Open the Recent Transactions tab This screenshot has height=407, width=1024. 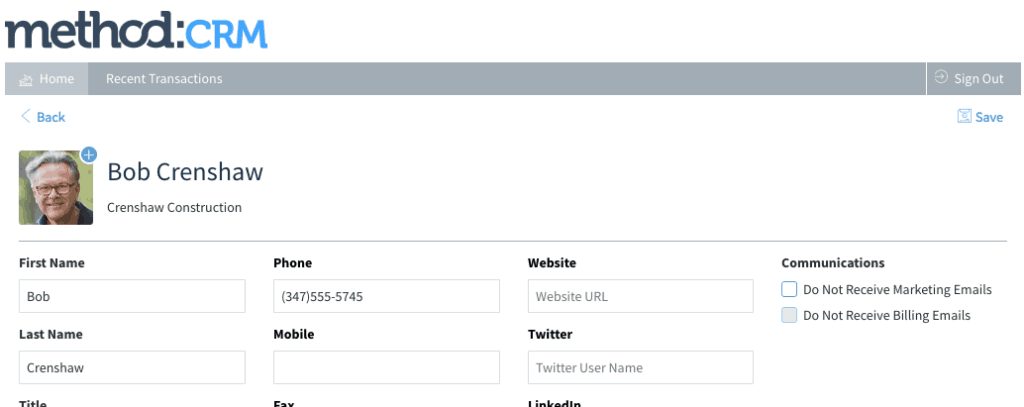point(164,79)
